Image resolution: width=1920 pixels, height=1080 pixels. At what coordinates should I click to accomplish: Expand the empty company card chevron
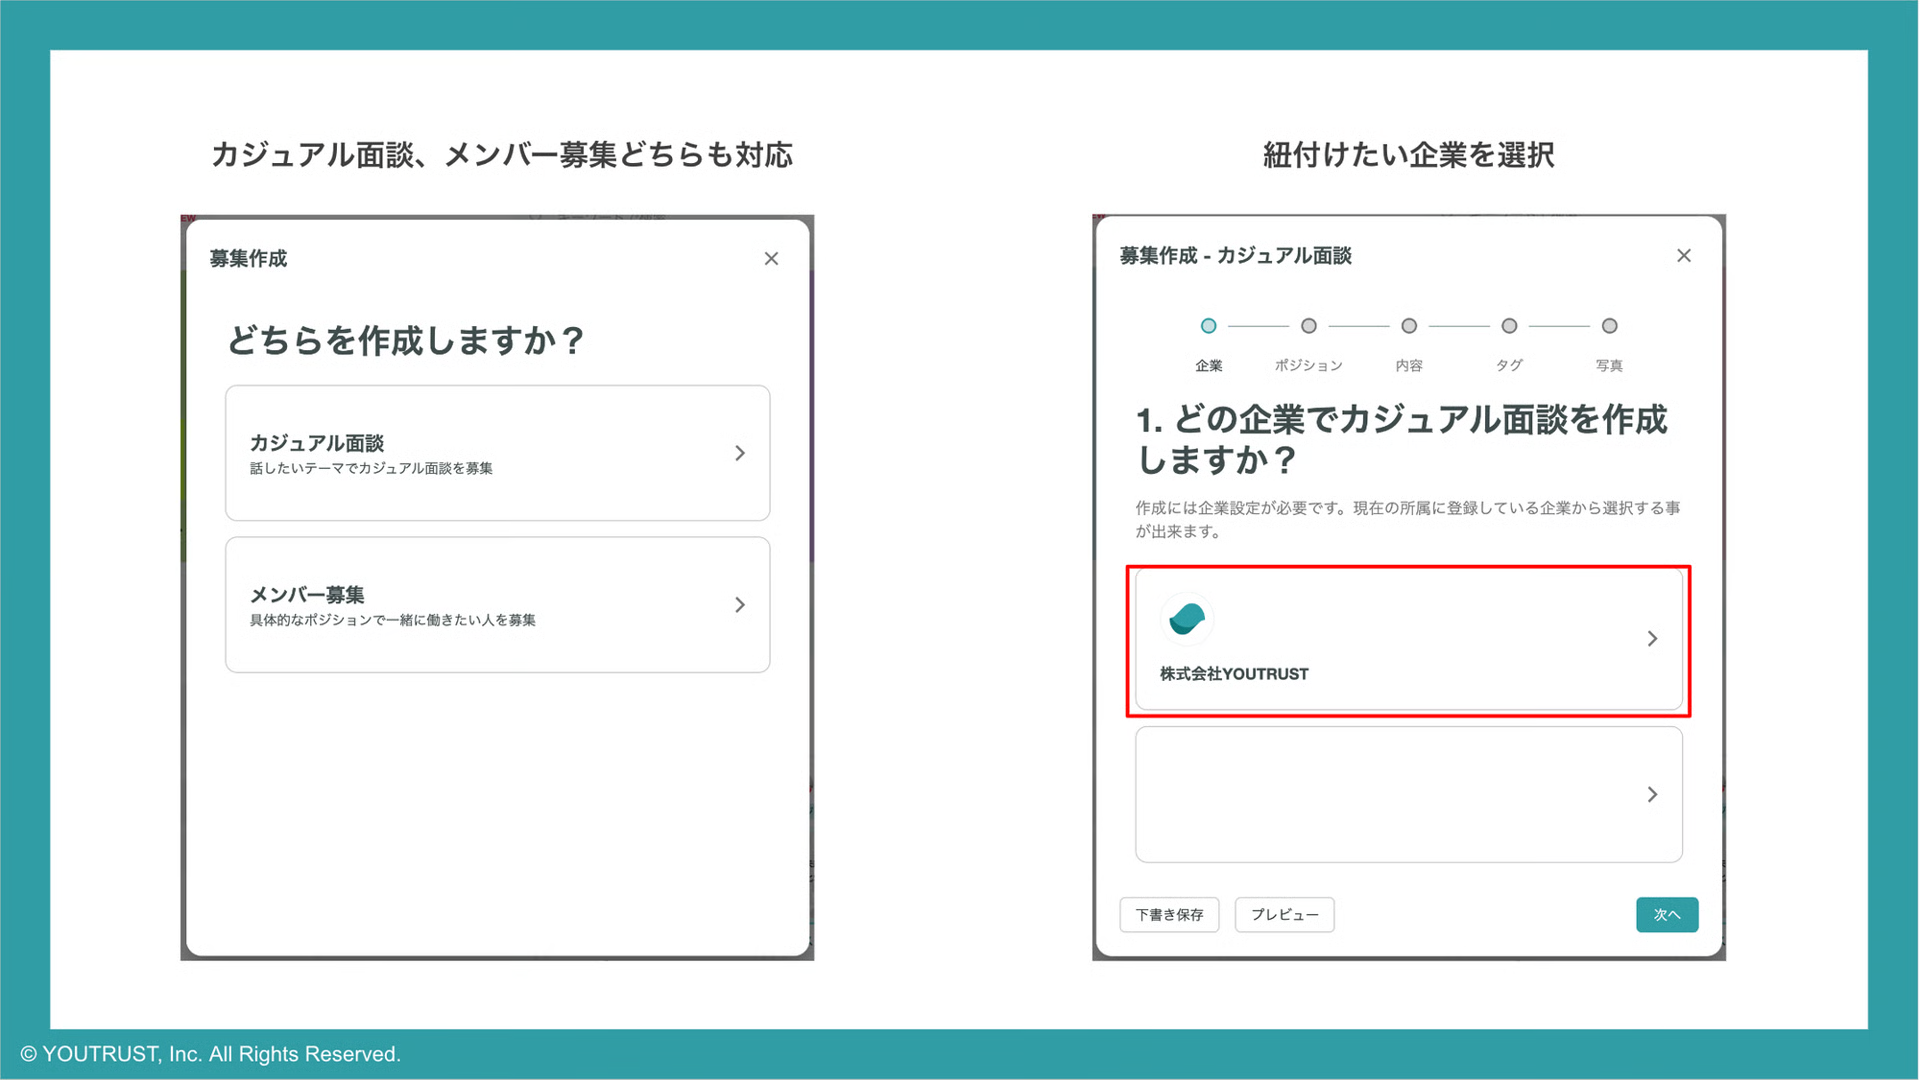click(x=1652, y=794)
